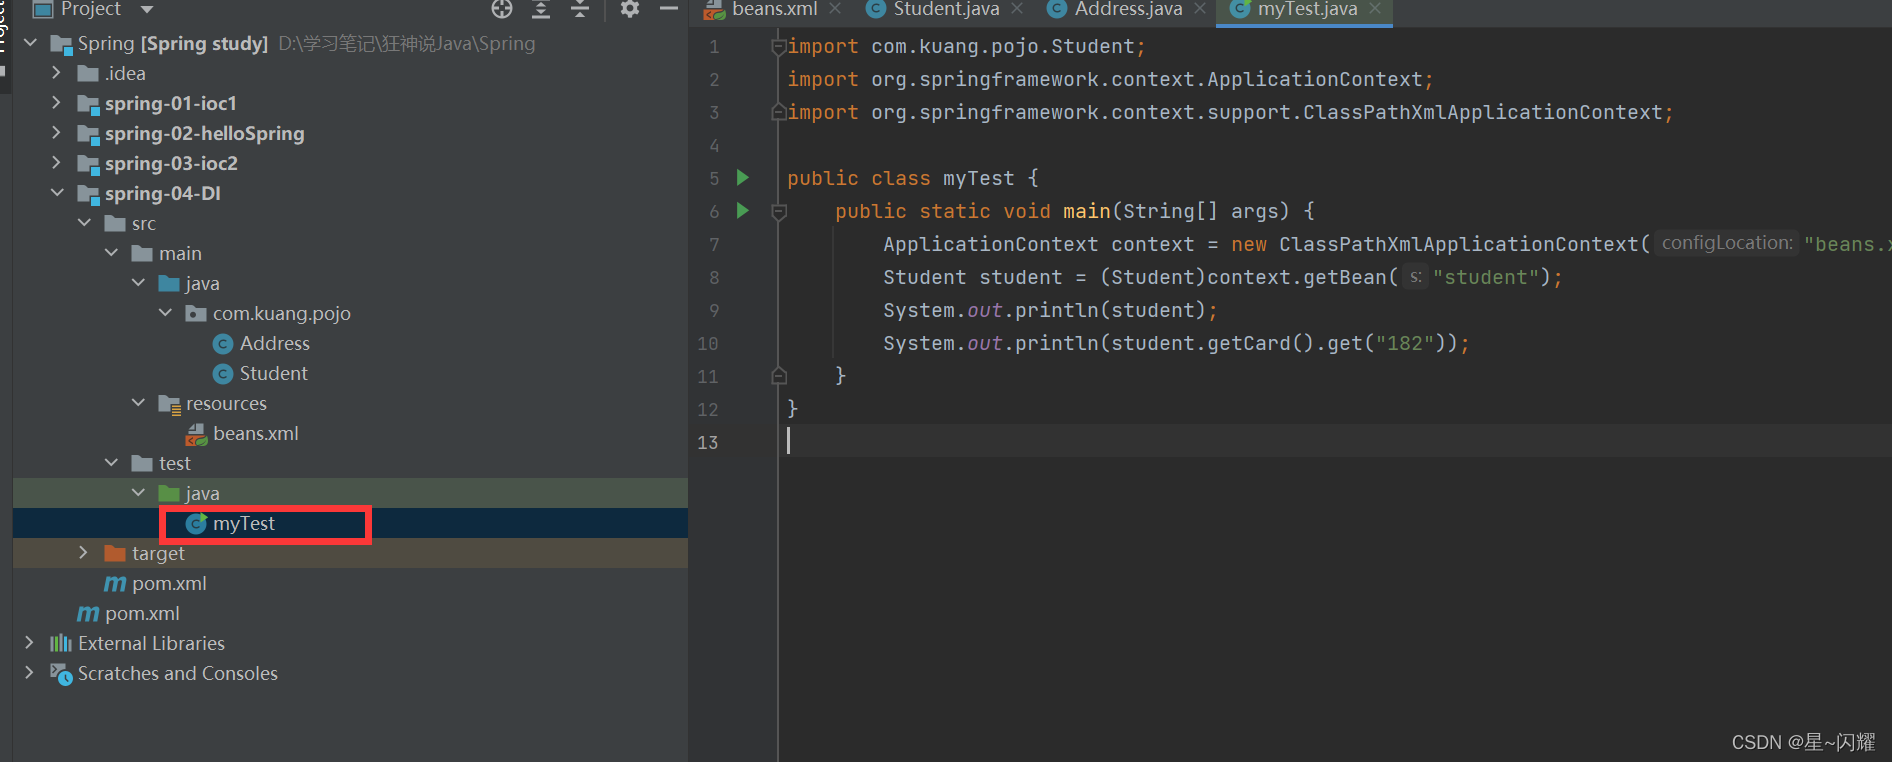Click the expand all icon in Project toolbar
The image size is (1892, 762).
(541, 9)
